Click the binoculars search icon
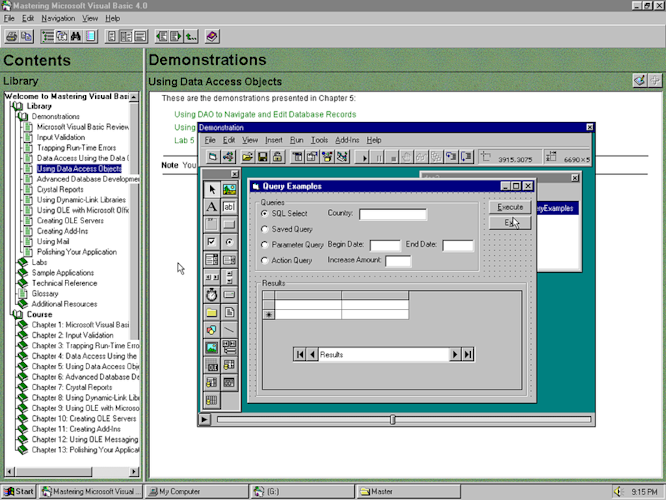Viewport: 666px width, 500px height. (76, 37)
